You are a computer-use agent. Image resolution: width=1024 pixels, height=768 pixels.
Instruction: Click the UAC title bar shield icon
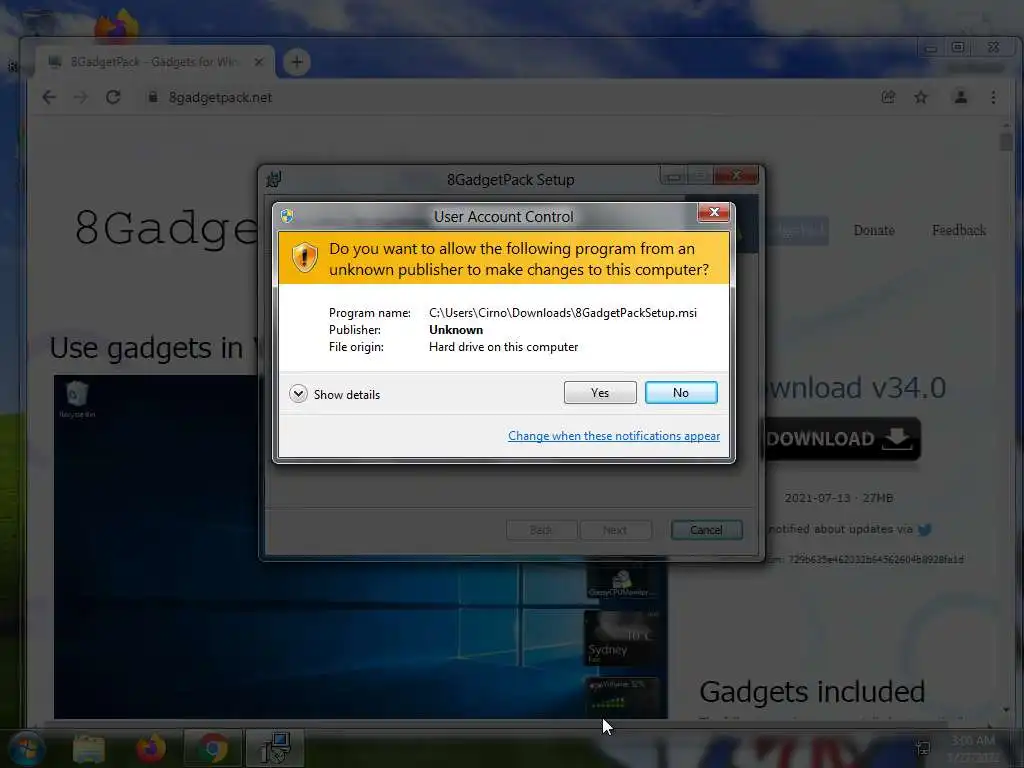(287, 216)
